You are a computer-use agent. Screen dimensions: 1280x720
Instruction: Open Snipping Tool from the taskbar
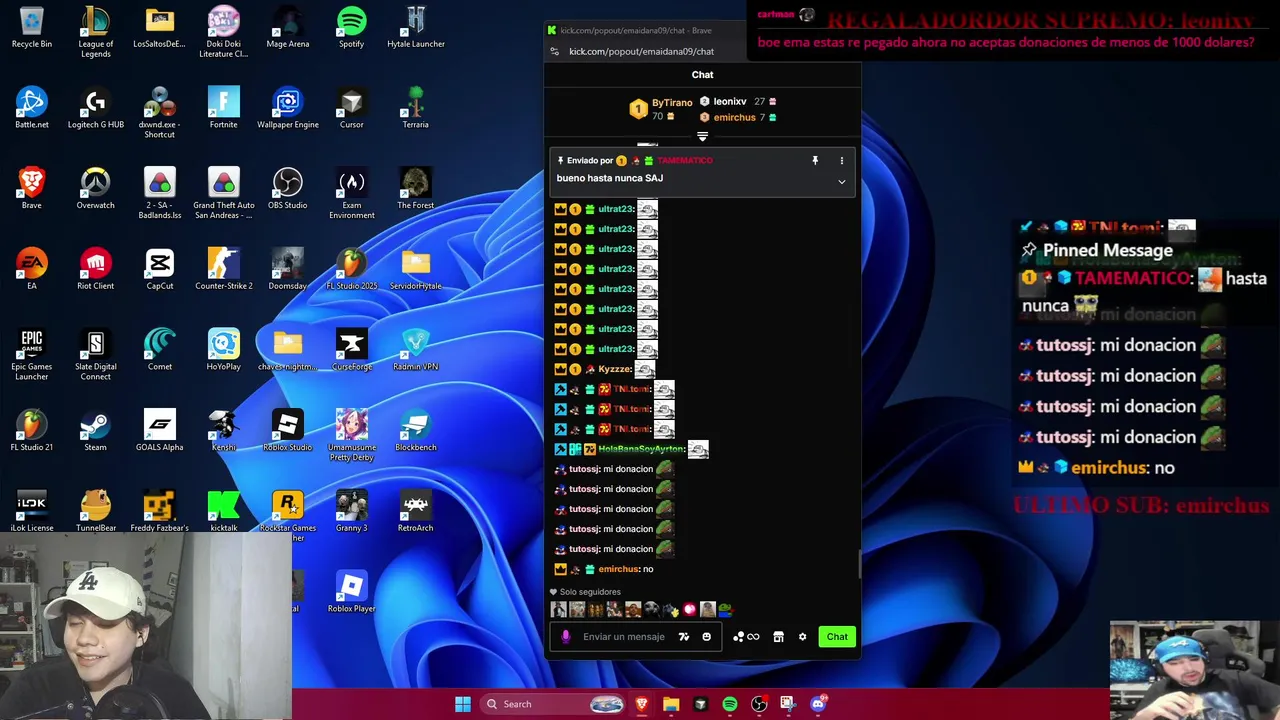(x=788, y=704)
